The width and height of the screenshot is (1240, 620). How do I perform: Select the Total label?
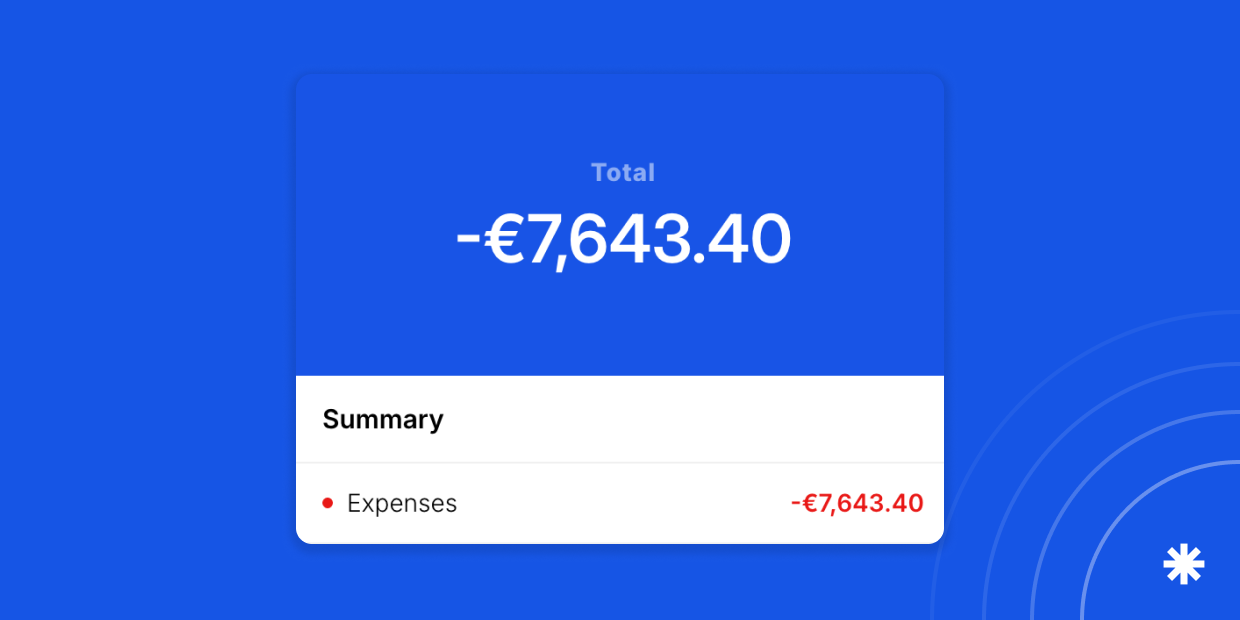pos(622,173)
